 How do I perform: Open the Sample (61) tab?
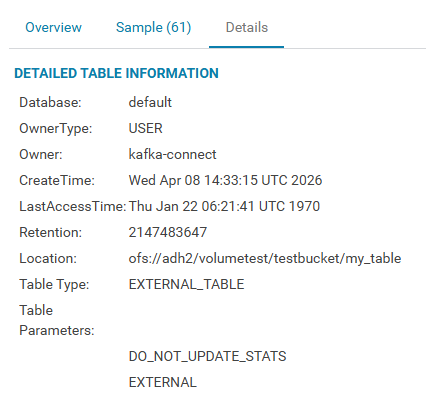point(153,27)
